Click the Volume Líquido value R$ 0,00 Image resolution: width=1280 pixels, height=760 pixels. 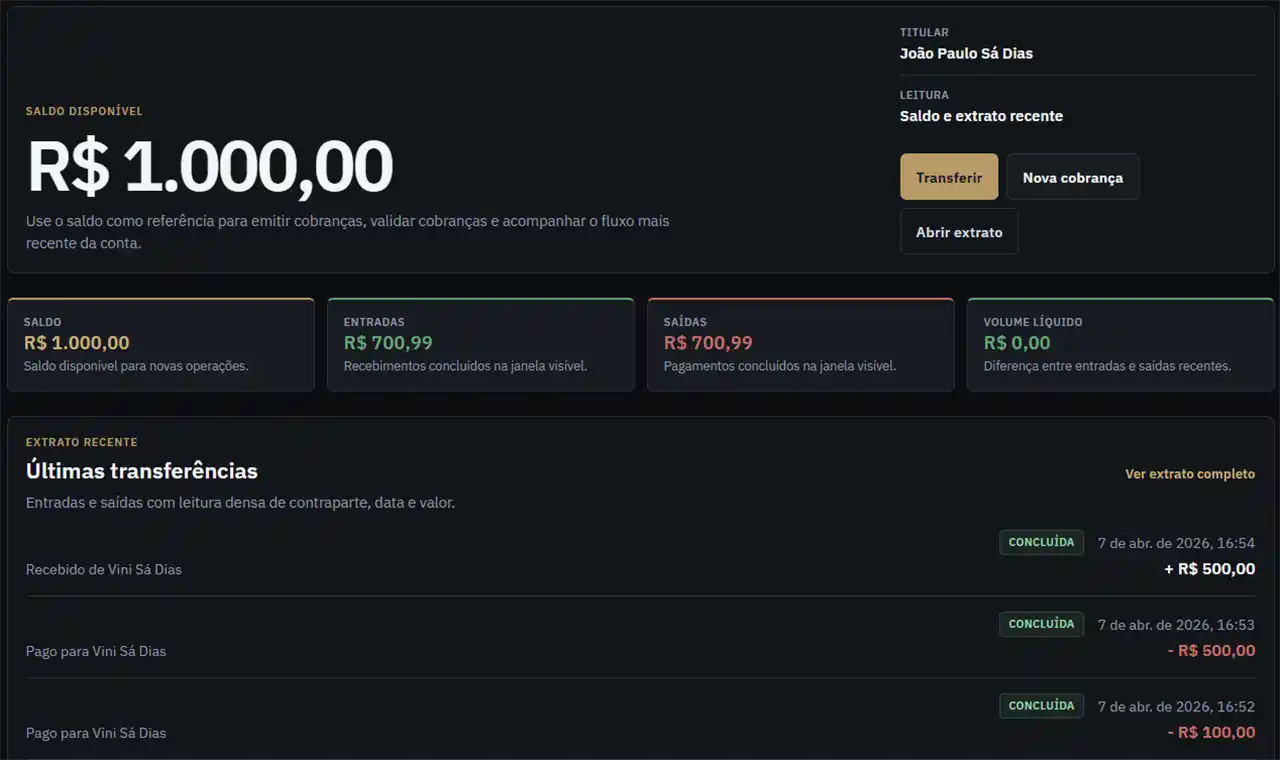coord(1017,343)
